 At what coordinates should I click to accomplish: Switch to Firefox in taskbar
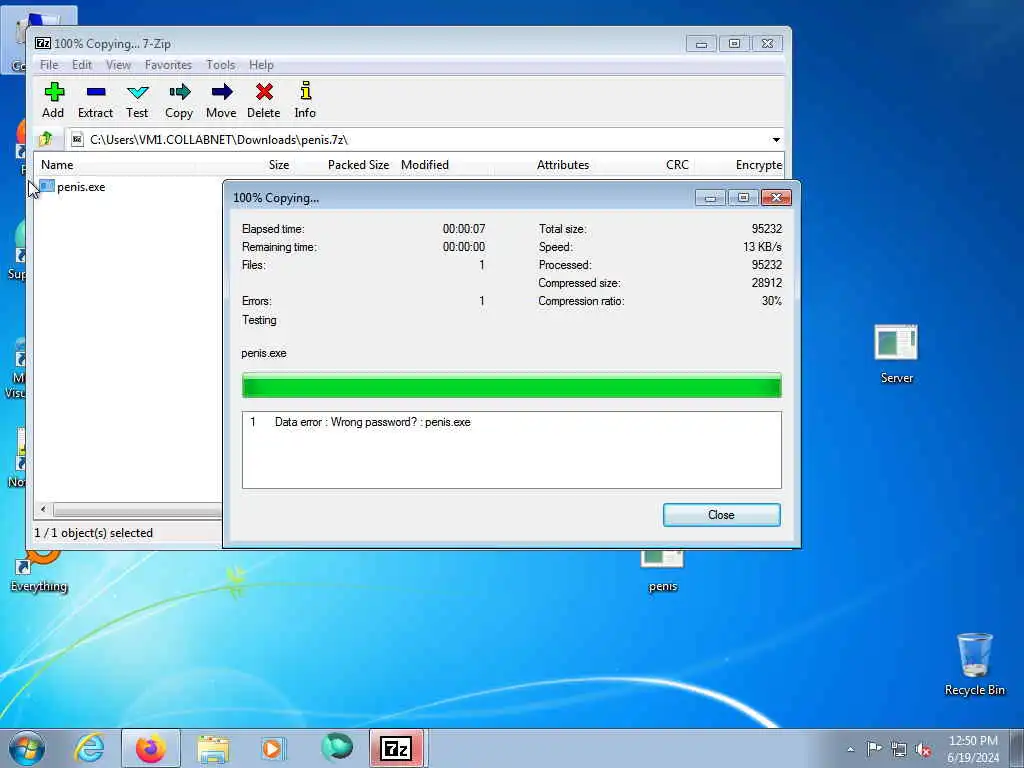point(151,748)
